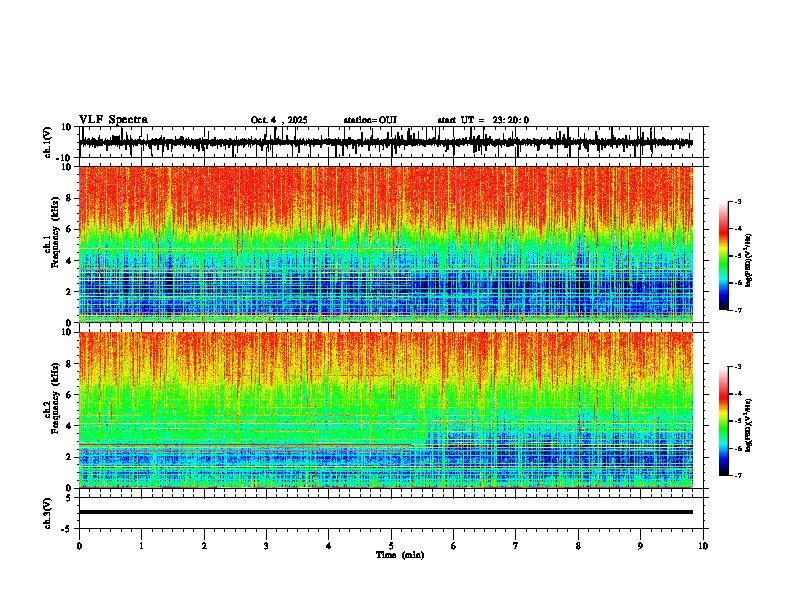Click time-axis tick label "5"
Image resolution: width=792 pixels, height=612 pixels.
(x=391, y=546)
